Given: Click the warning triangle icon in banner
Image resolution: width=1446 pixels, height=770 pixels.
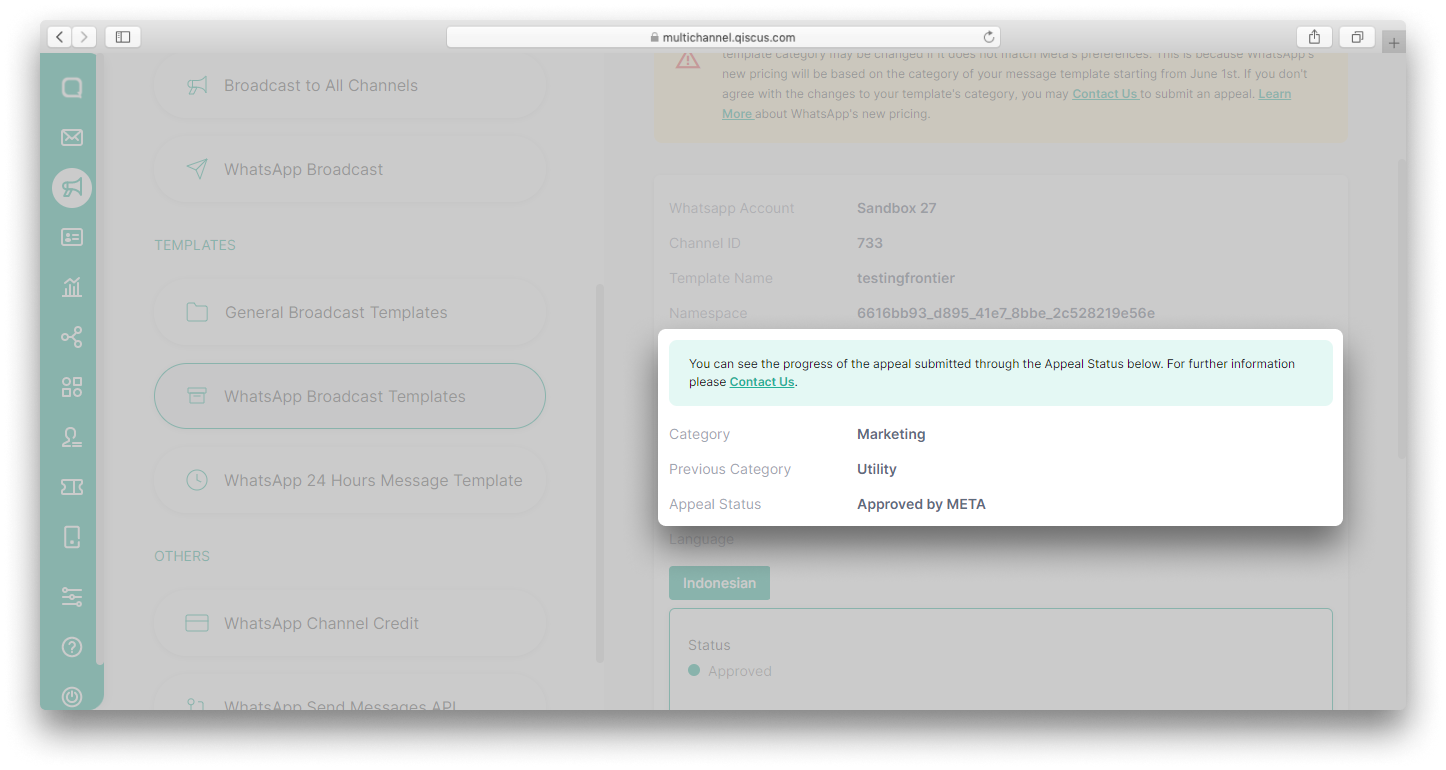Looking at the screenshot, I should pyautogui.click(x=688, y=61).
